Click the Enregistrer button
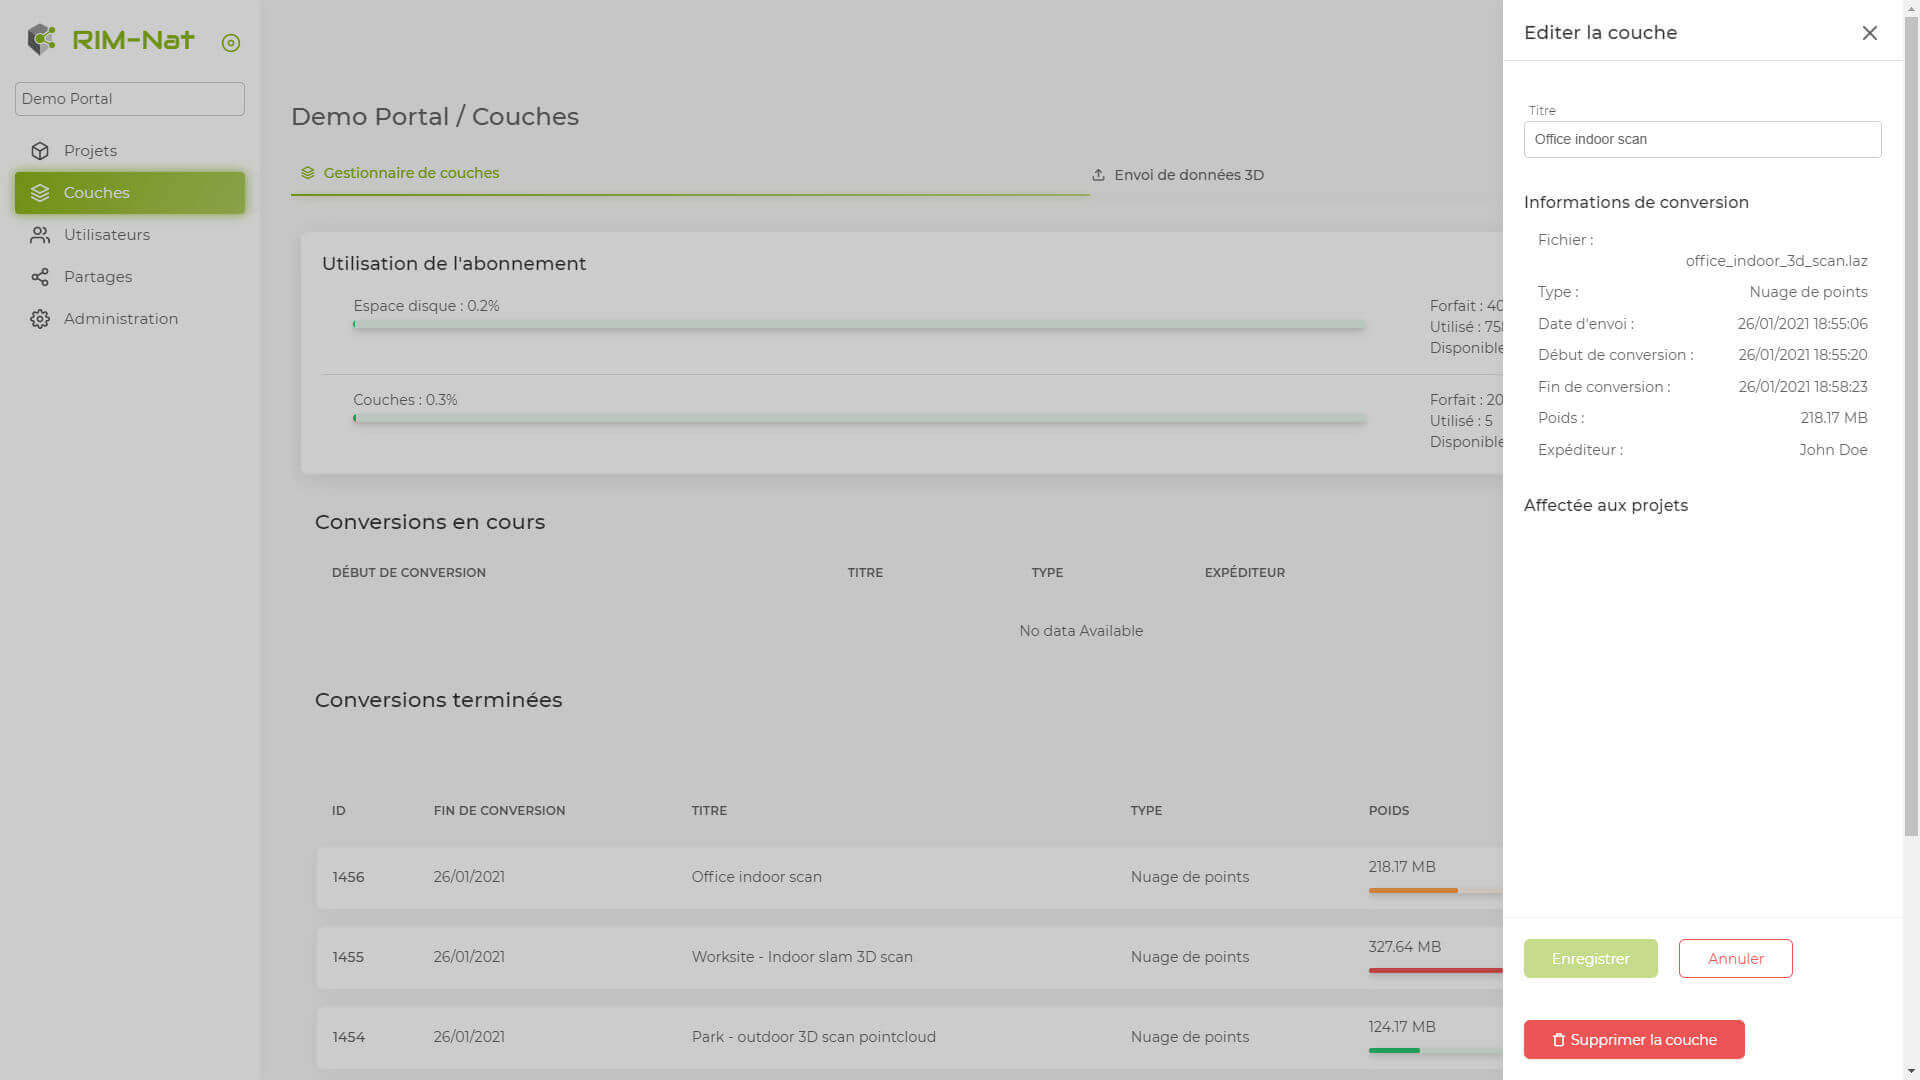The height and width of the screenshot is (1080, 1920). (1590, 958)
